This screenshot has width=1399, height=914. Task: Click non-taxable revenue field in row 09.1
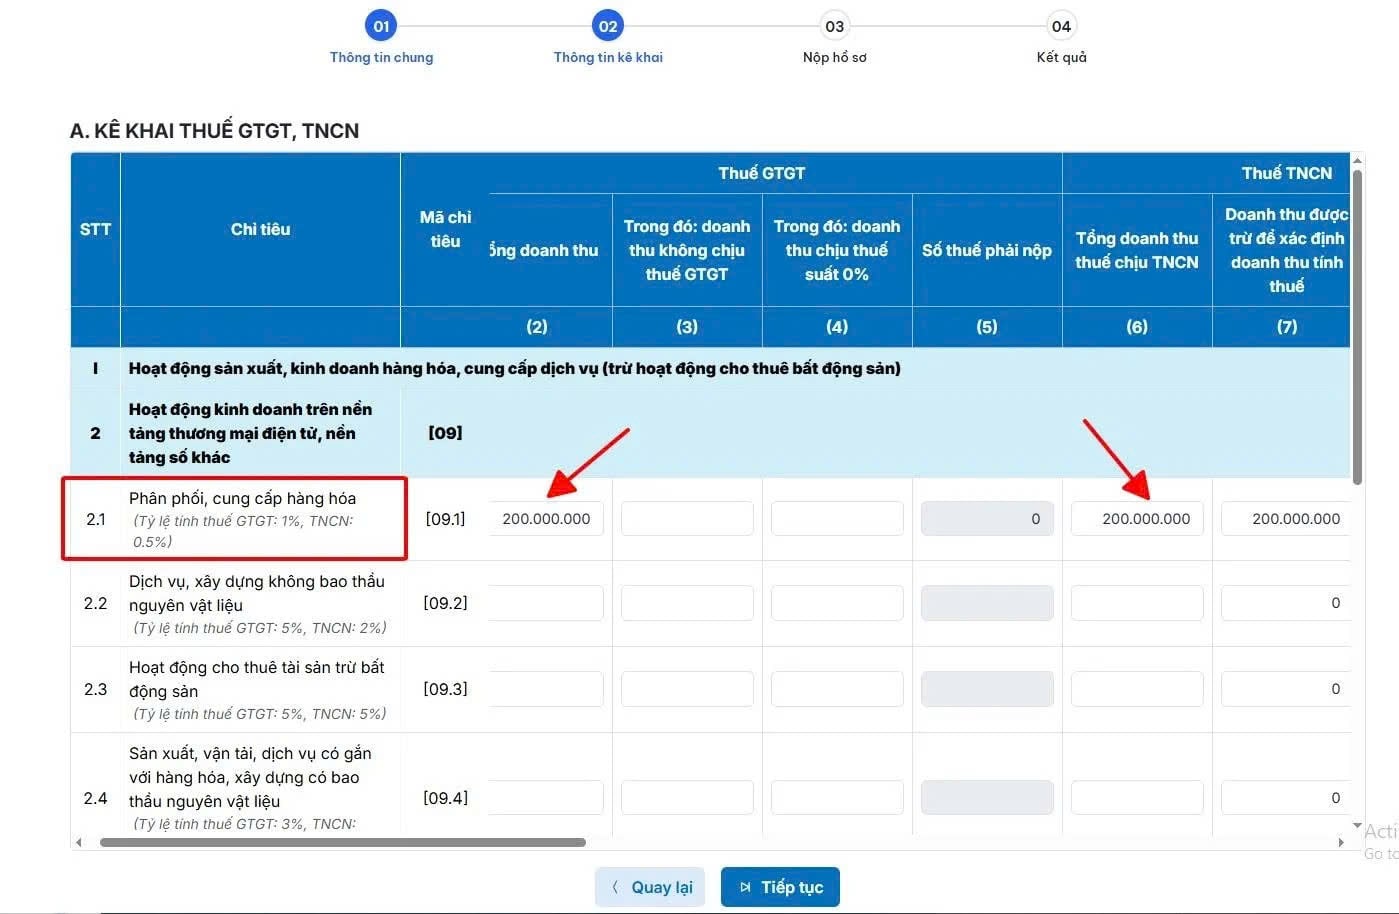pos(687,519)
